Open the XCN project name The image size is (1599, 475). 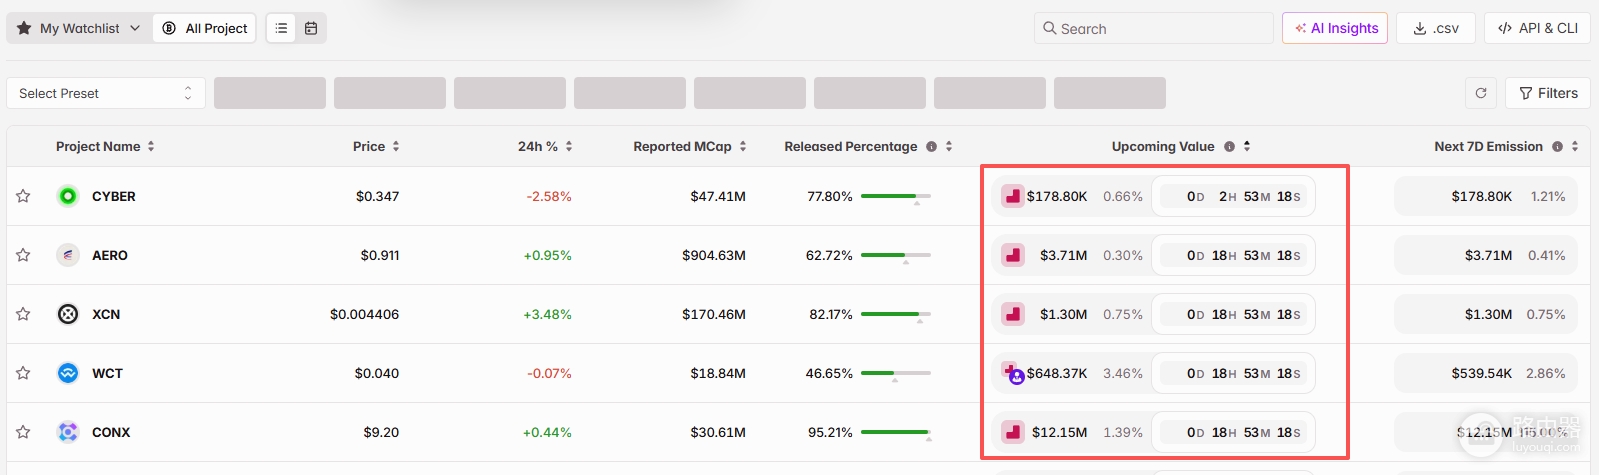[x=106, y=314]
